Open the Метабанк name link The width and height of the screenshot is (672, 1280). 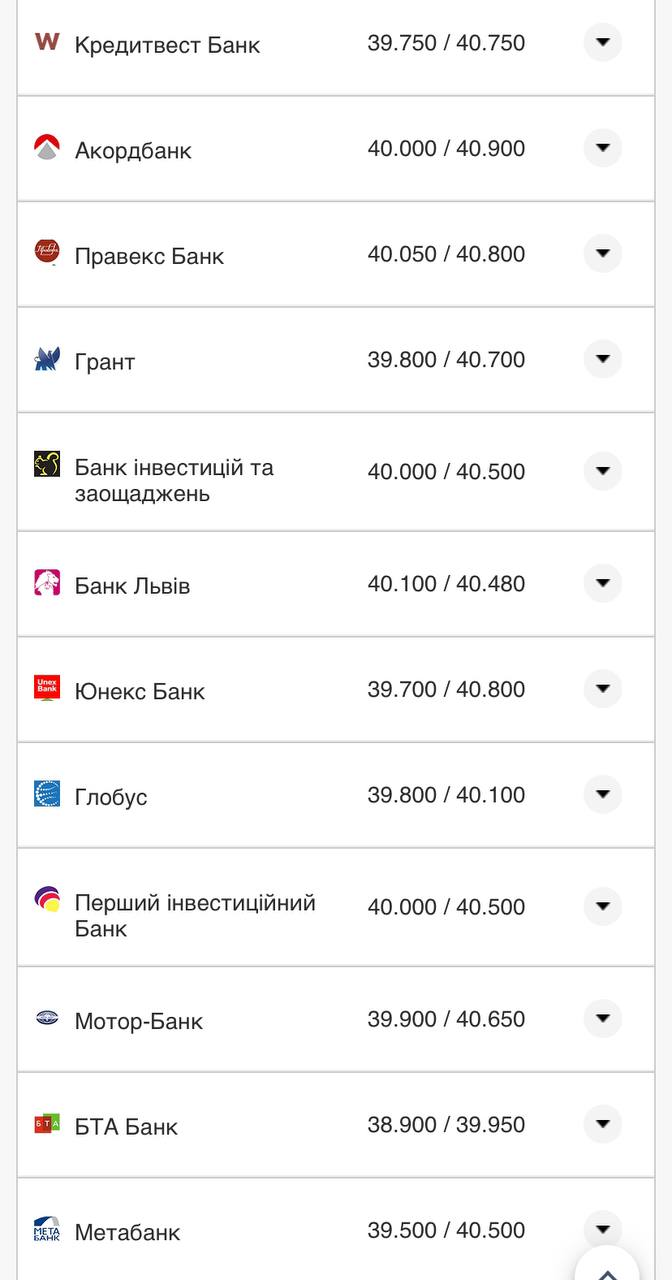[x=127, y=1232]
